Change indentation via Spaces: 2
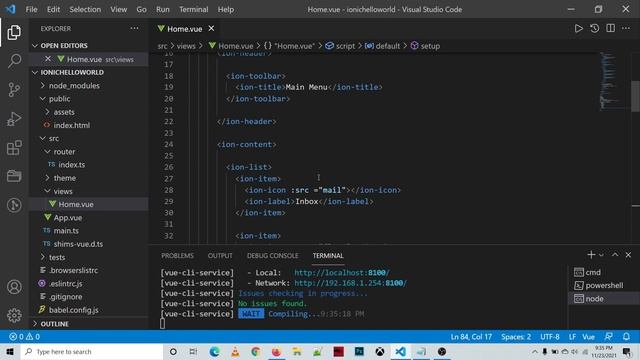Viewport: 640px width, 360px height. tap(516, 337)
